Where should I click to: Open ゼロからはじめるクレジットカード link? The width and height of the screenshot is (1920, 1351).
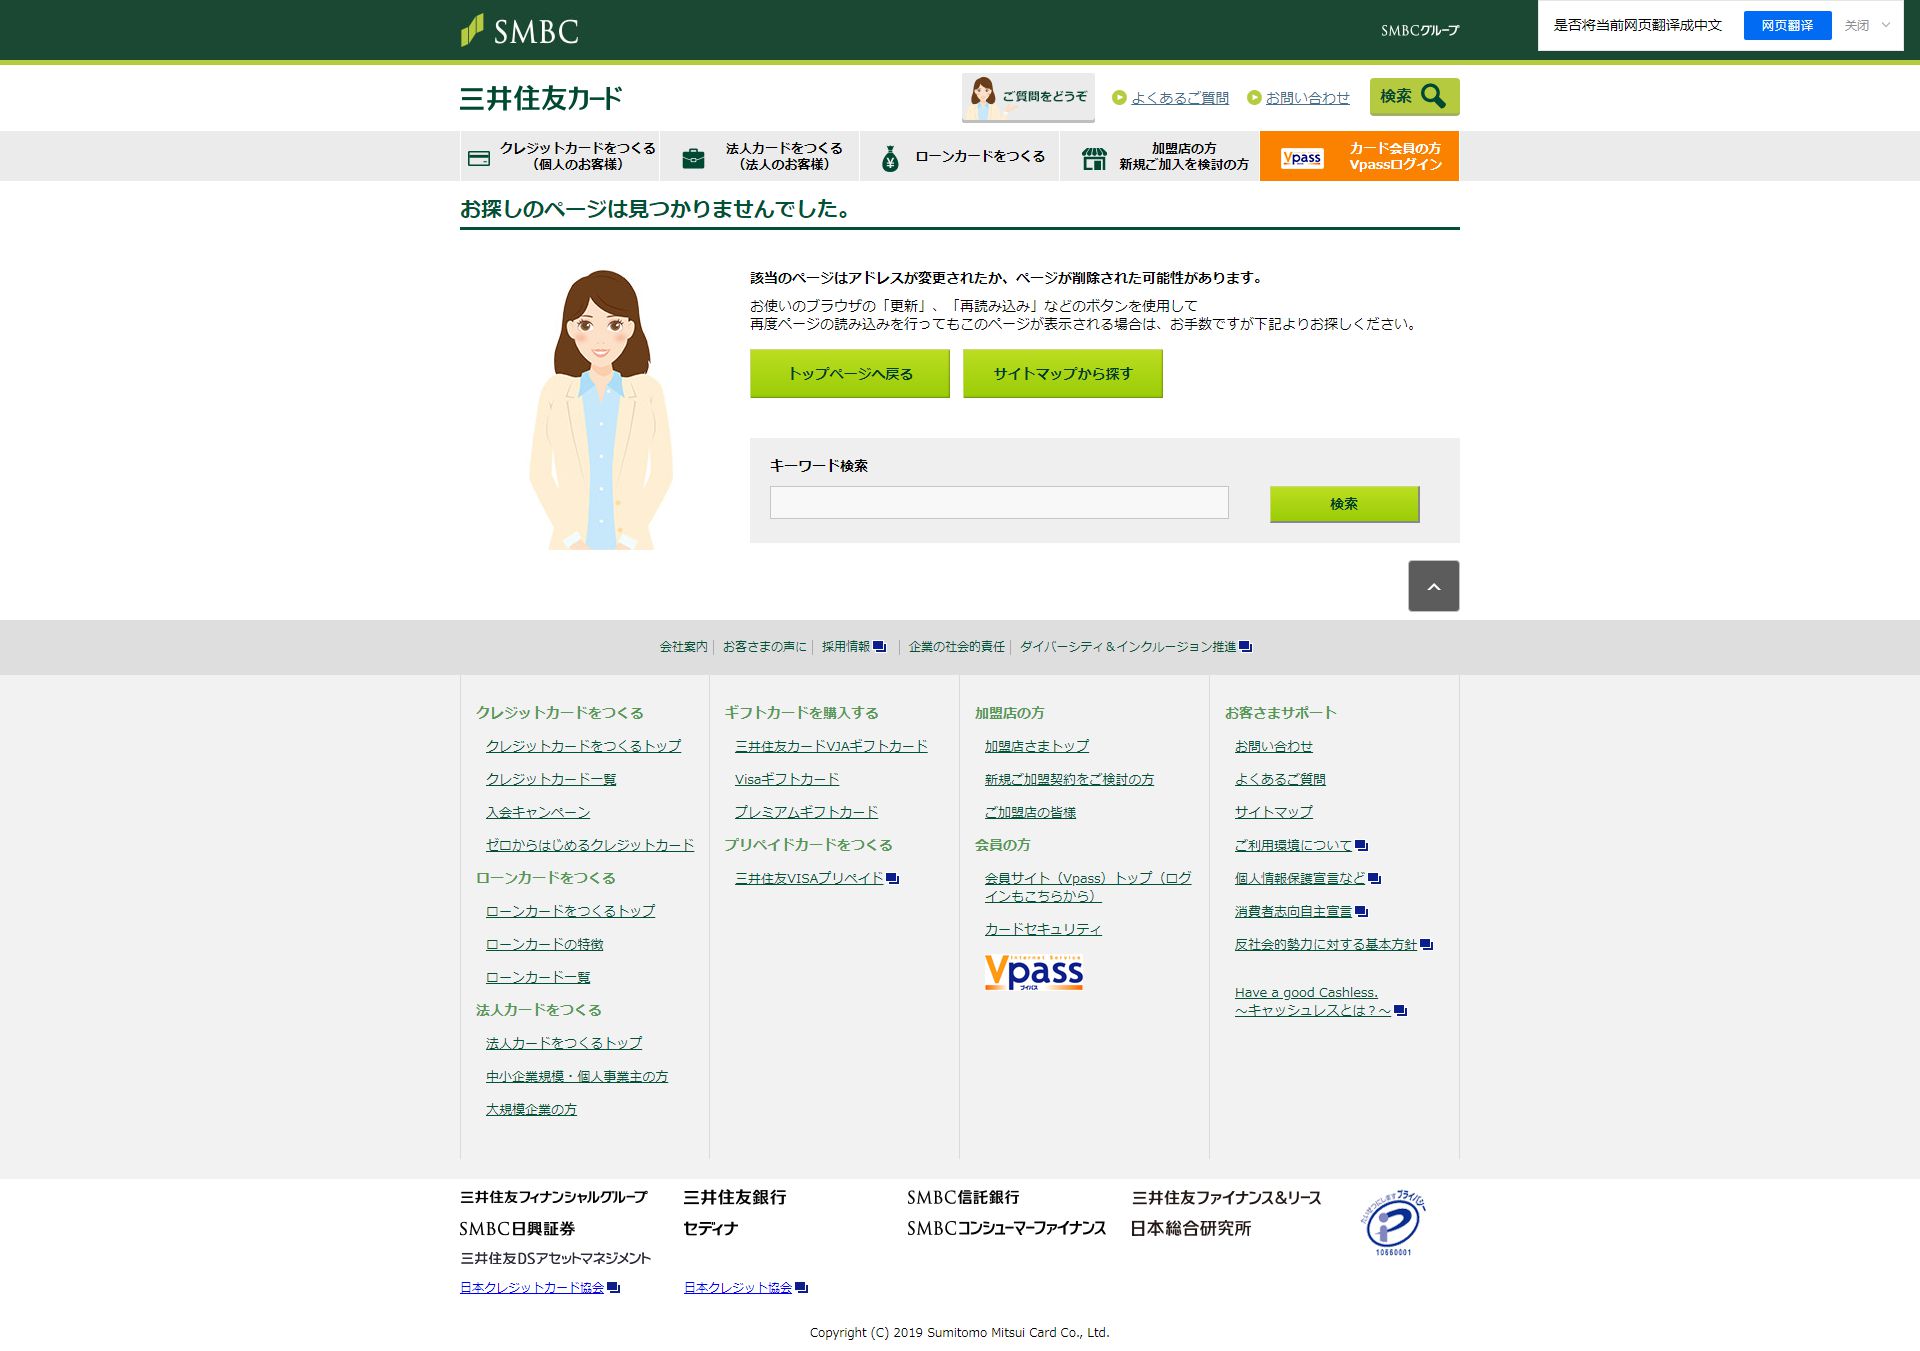click(590, 845)
